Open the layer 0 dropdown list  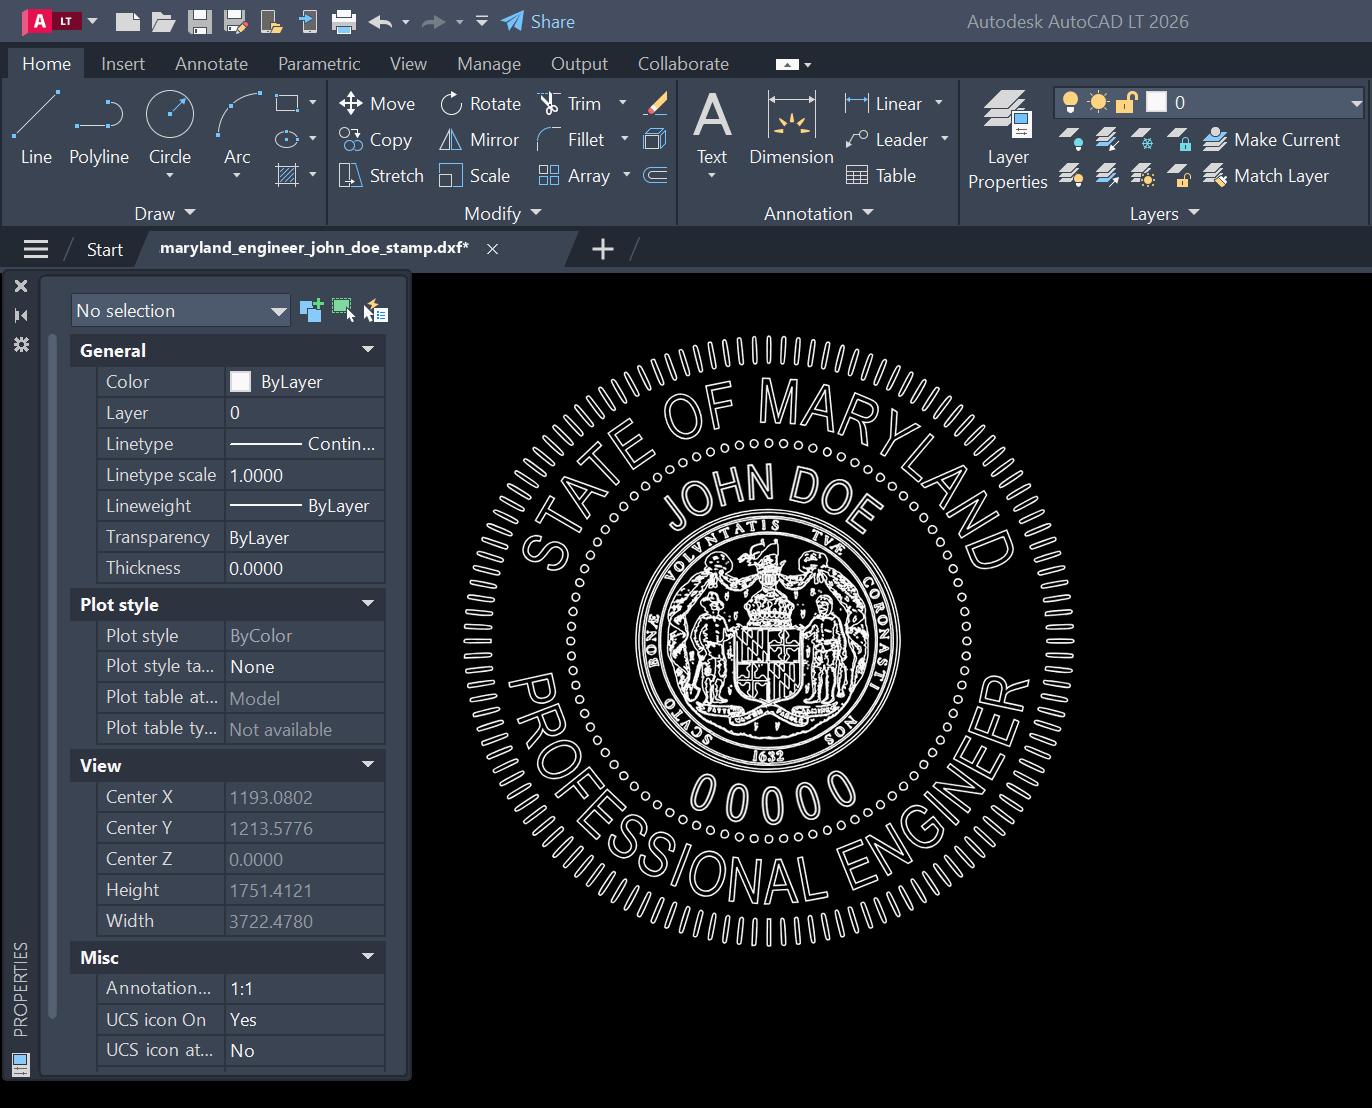point(1356,102)
